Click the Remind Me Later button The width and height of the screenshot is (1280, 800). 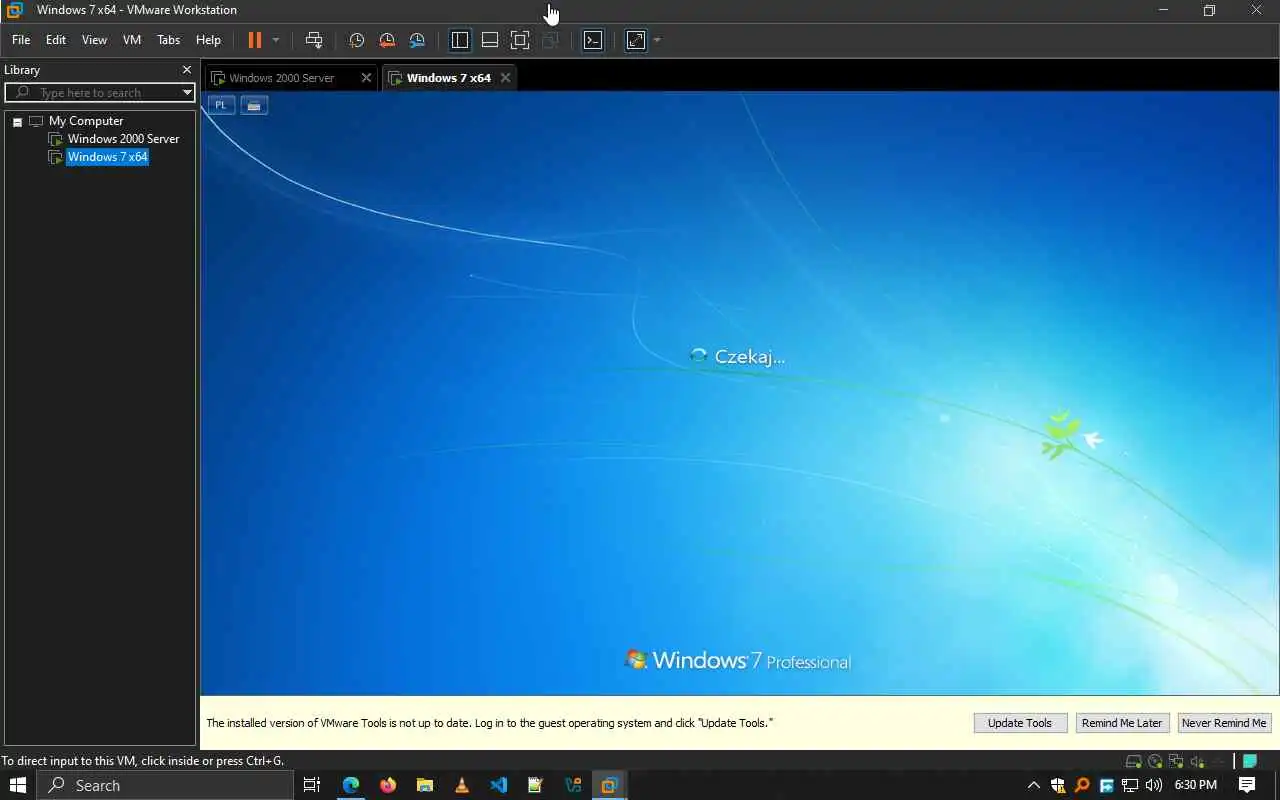pyautogui.click(x=1122, y=723)
